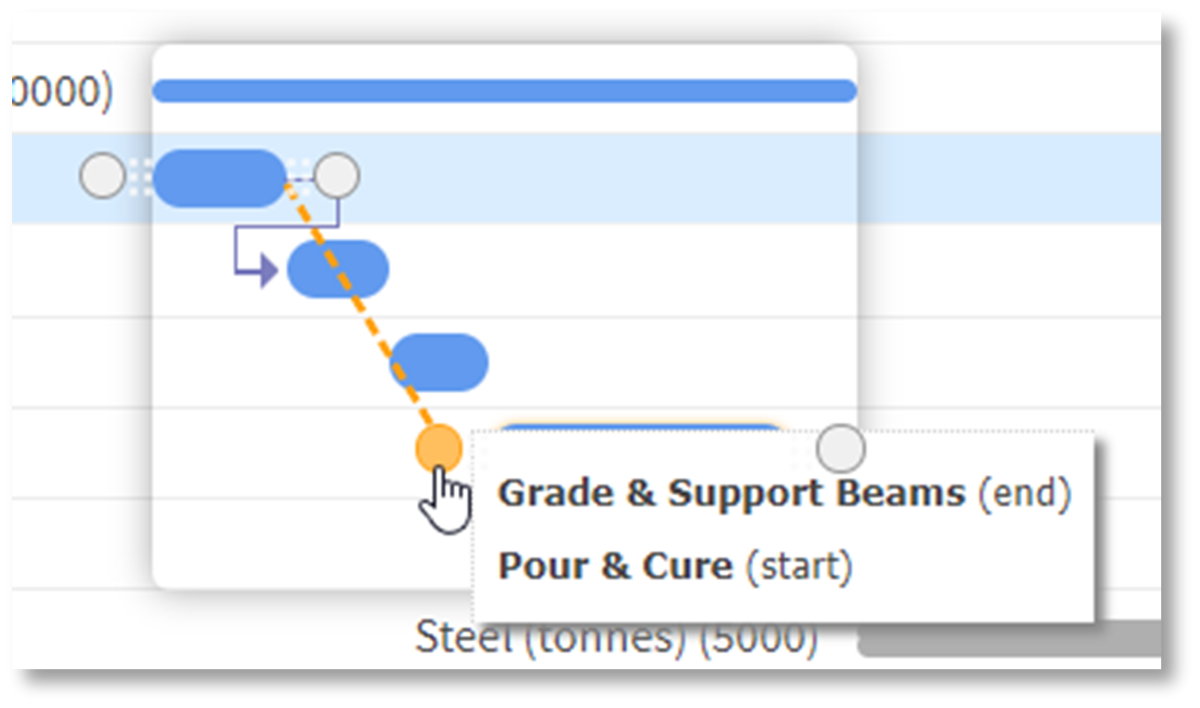The width and height of the screenshot is (1200, 708).
Task: Select the long summary bar at top
Action: pos(504,91)
